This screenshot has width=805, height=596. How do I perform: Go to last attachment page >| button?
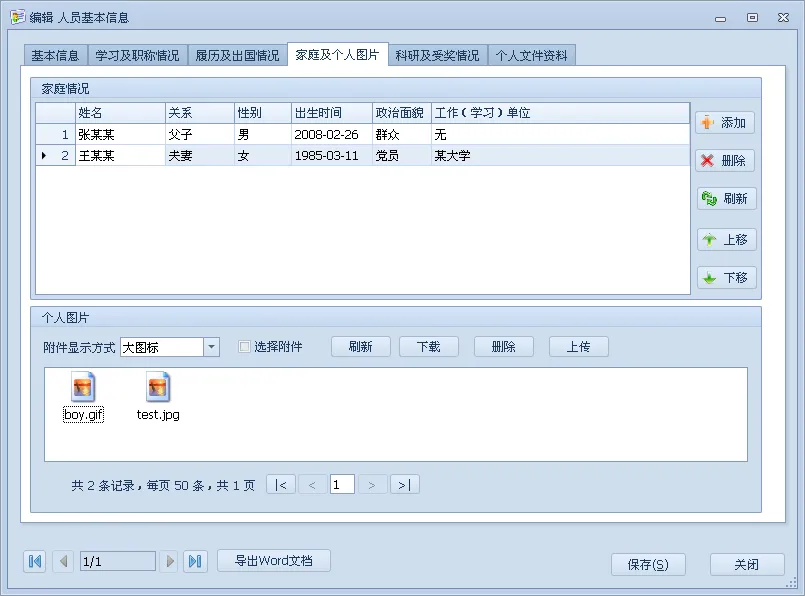405,485
